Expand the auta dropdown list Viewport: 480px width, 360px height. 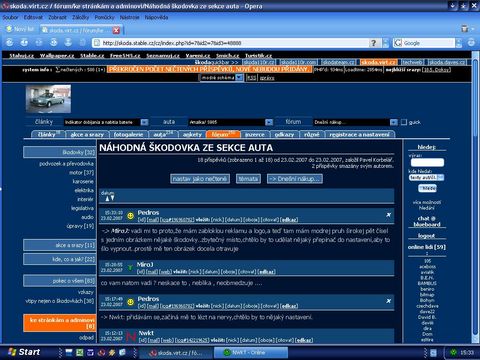pos(269,122)
